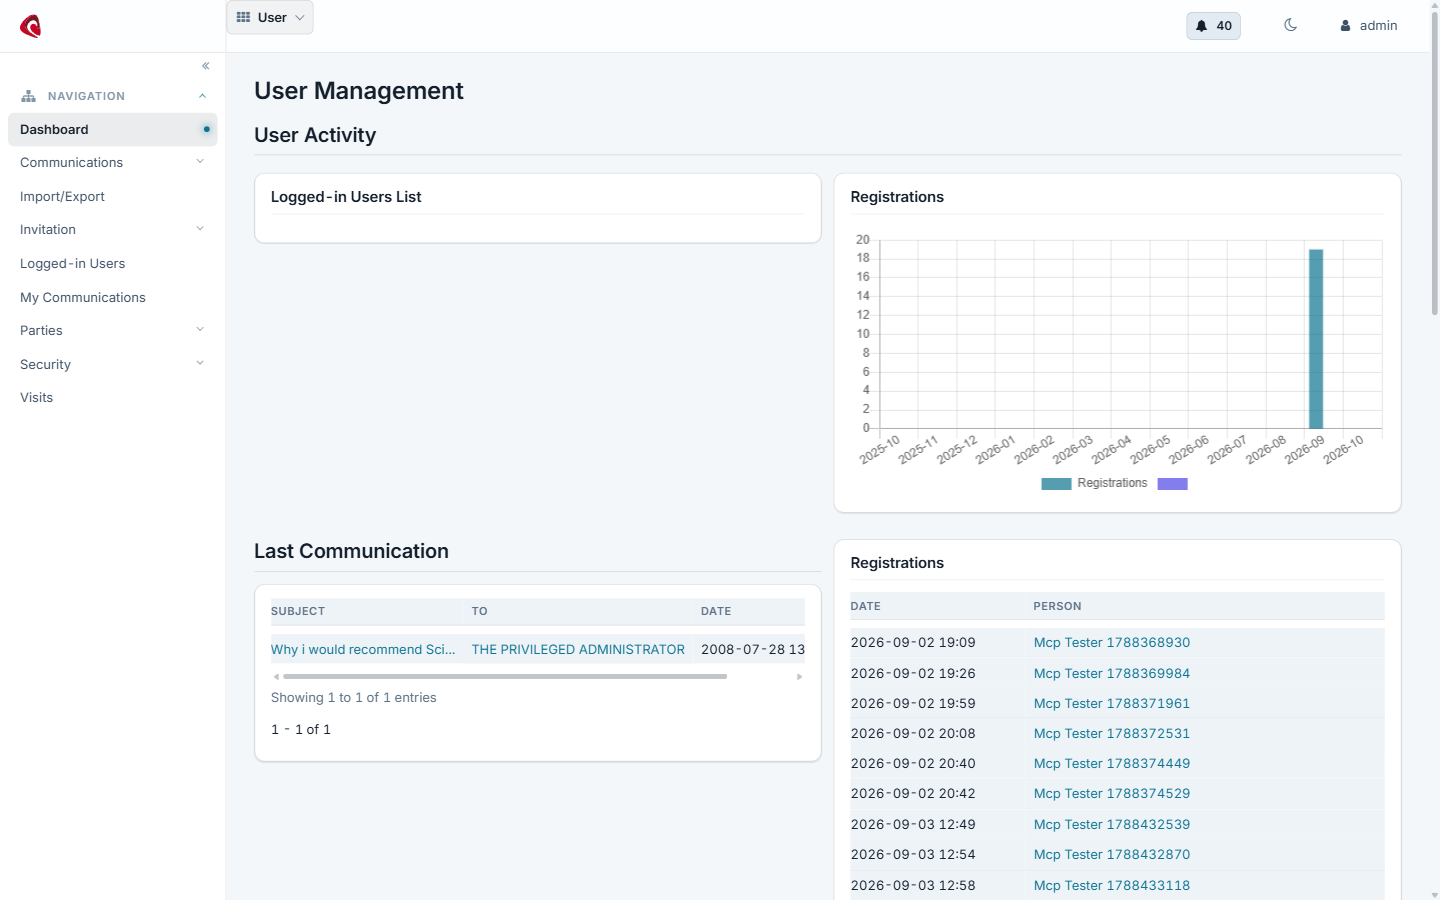Open notifications bell showing 40

click(1213, 26)
